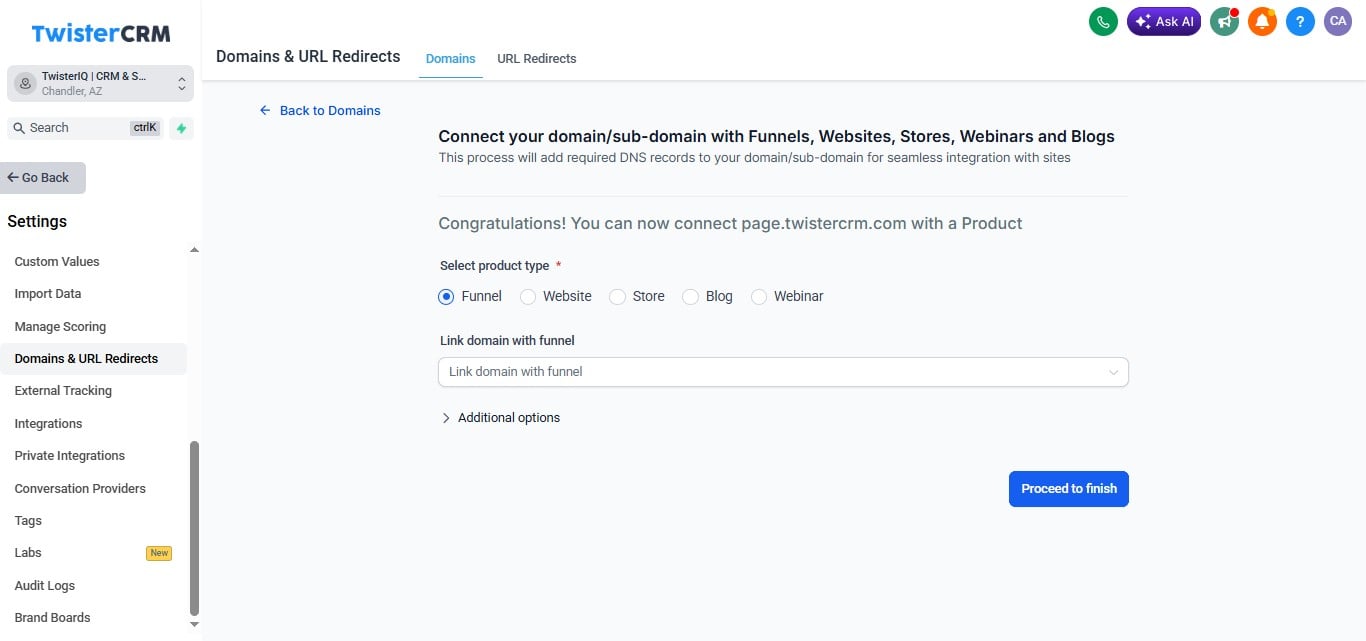Click the sidebar scroll down arrow

[x=194, y=624]
